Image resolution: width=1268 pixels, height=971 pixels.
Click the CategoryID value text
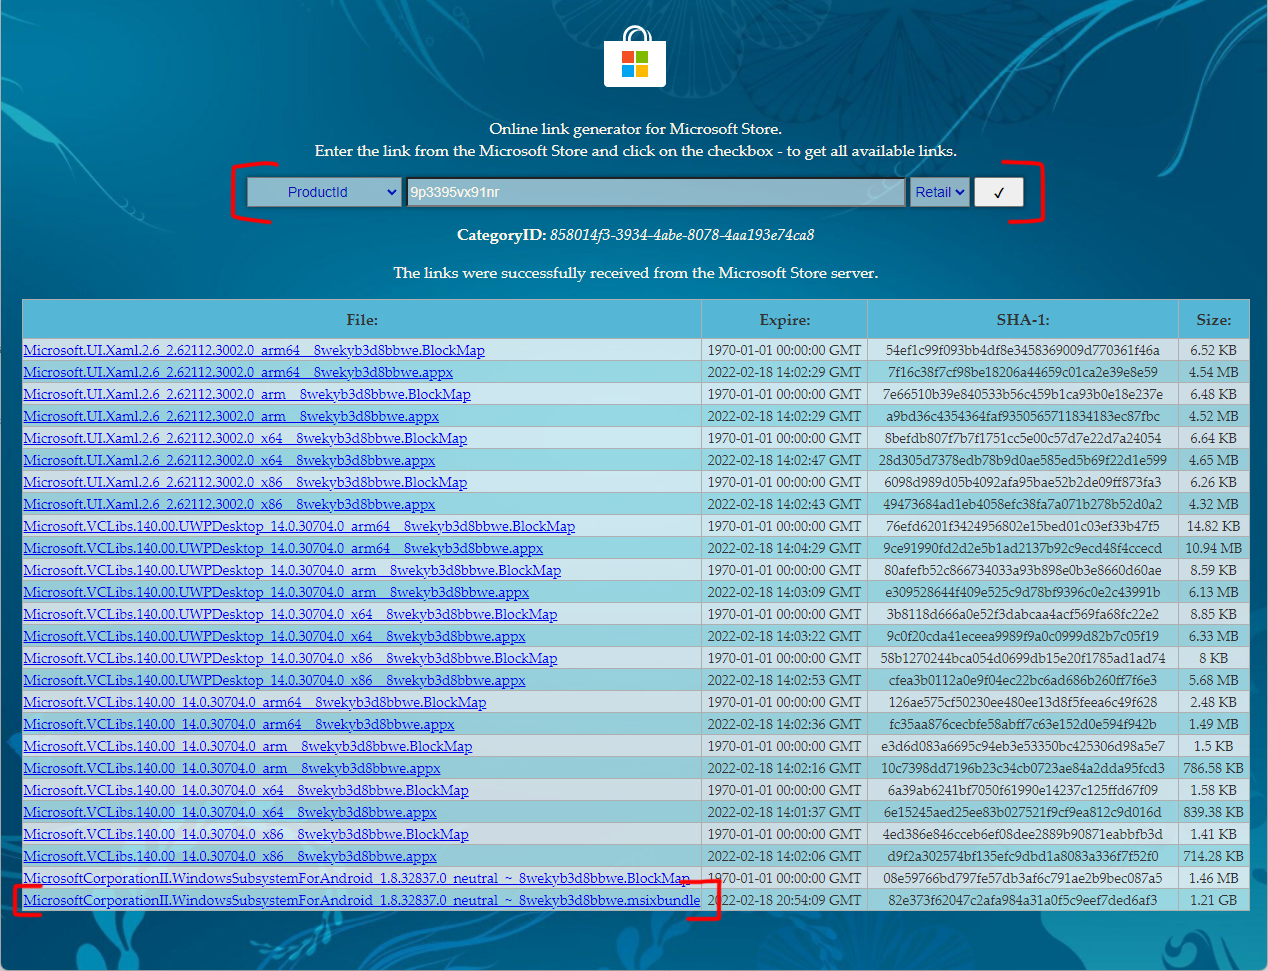(682, 235)
